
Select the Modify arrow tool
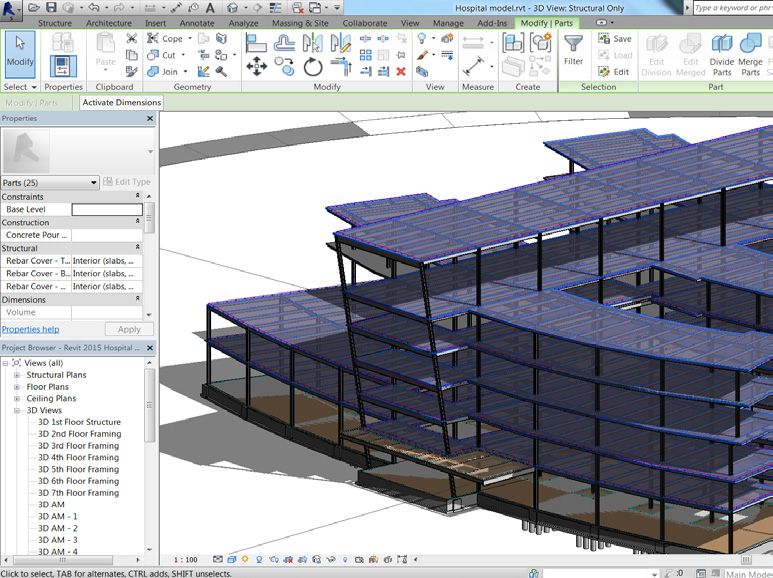point(20,52)
